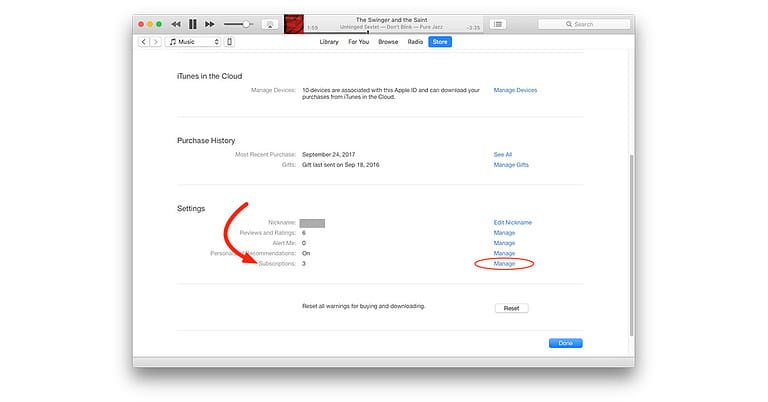Go back with the left chevron
This screenshot has width=768, height=402.
coord(144,42)
